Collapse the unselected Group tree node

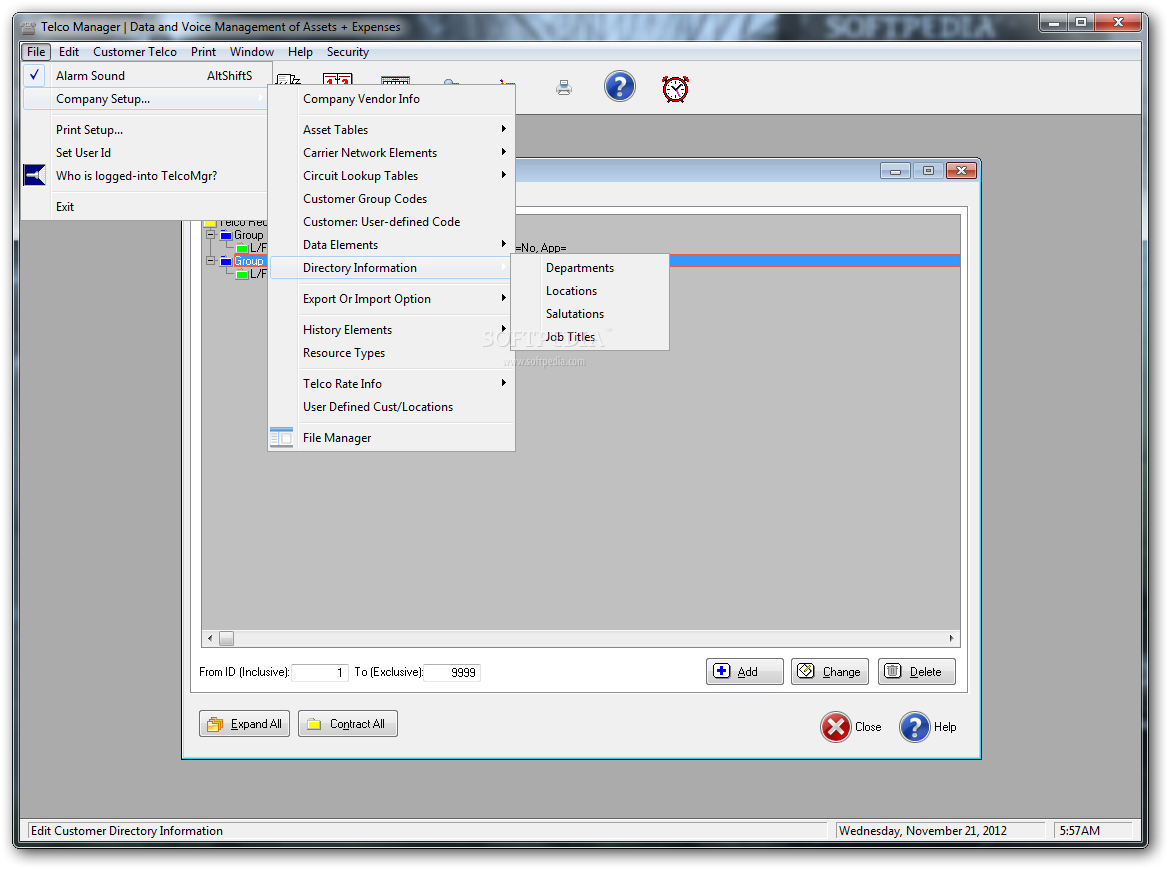(x=211, y=235)
